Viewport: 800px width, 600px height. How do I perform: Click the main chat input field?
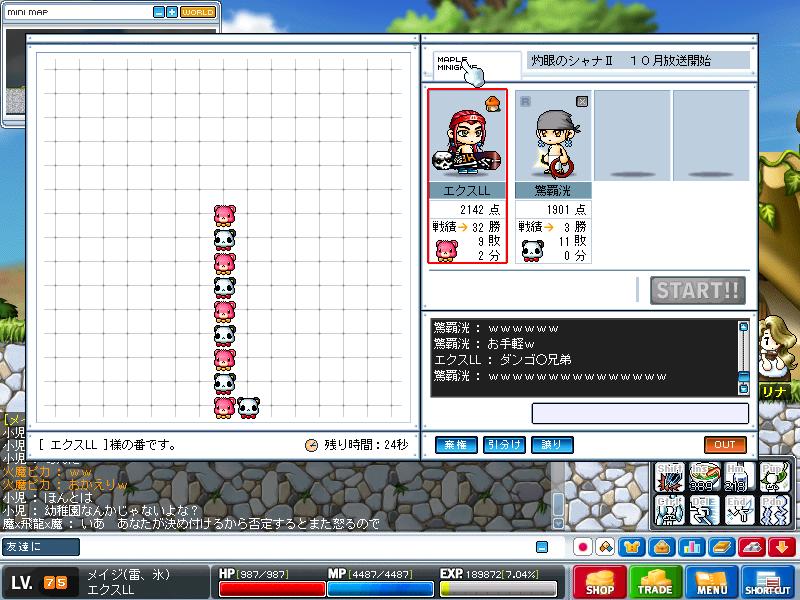coord(306,546)
